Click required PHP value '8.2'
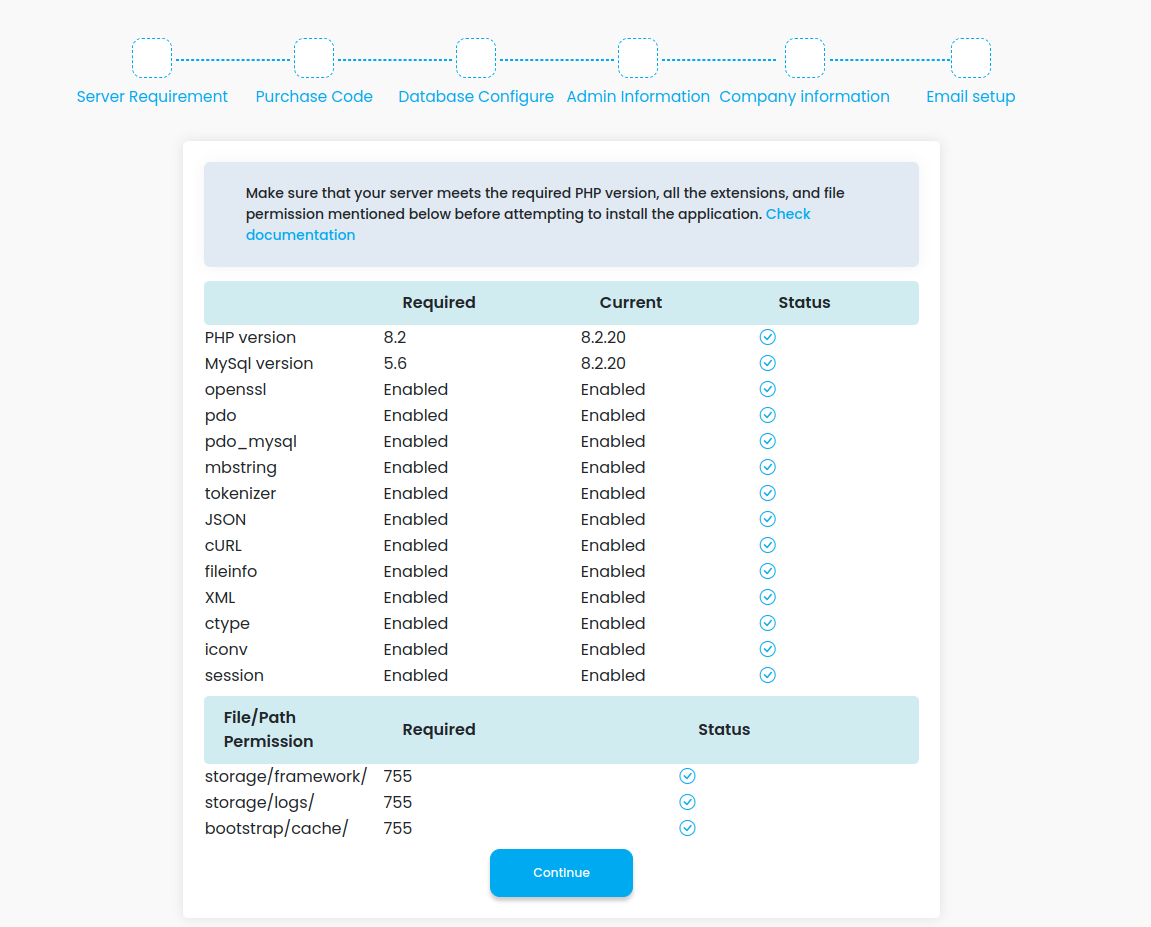Viewport: 1151px width, 927px height. coord(395,338)
